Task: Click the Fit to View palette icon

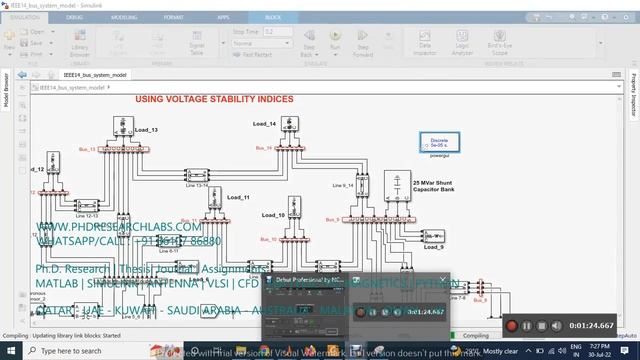Action: (22, 118)
